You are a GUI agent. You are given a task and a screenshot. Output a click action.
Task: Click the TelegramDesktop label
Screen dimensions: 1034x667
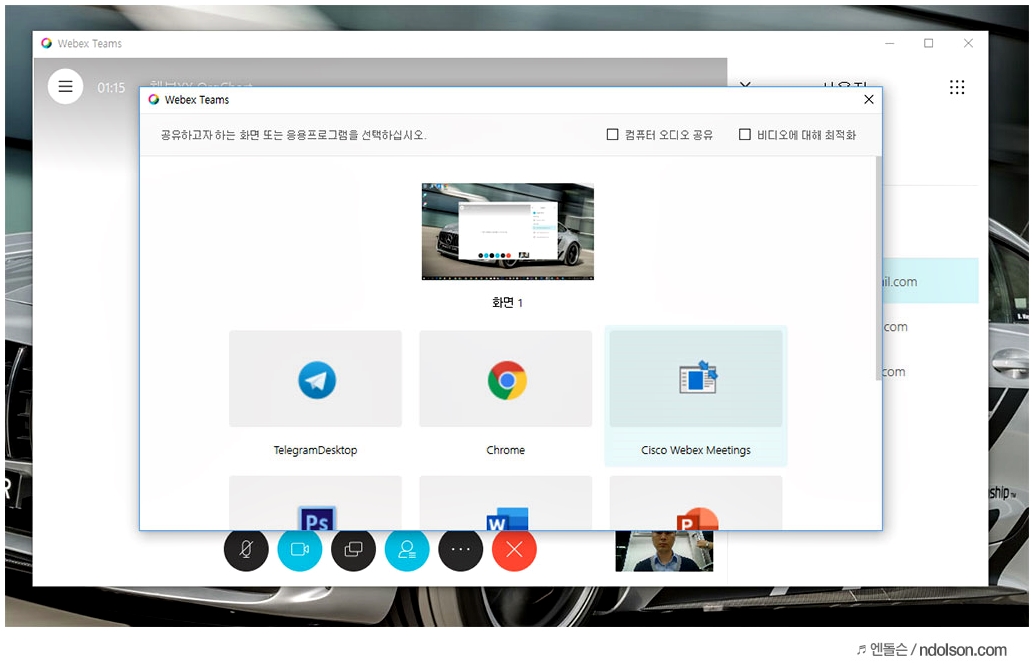(x=315, y=450)
